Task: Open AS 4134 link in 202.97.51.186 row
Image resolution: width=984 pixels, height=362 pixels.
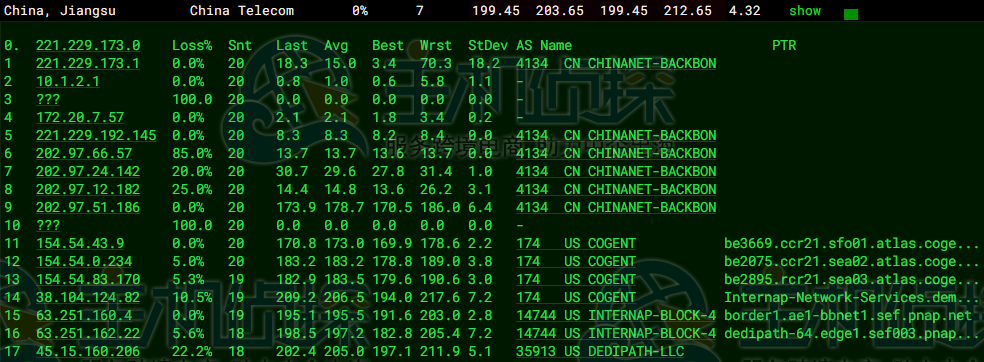Action: click(x=616, y=208)
